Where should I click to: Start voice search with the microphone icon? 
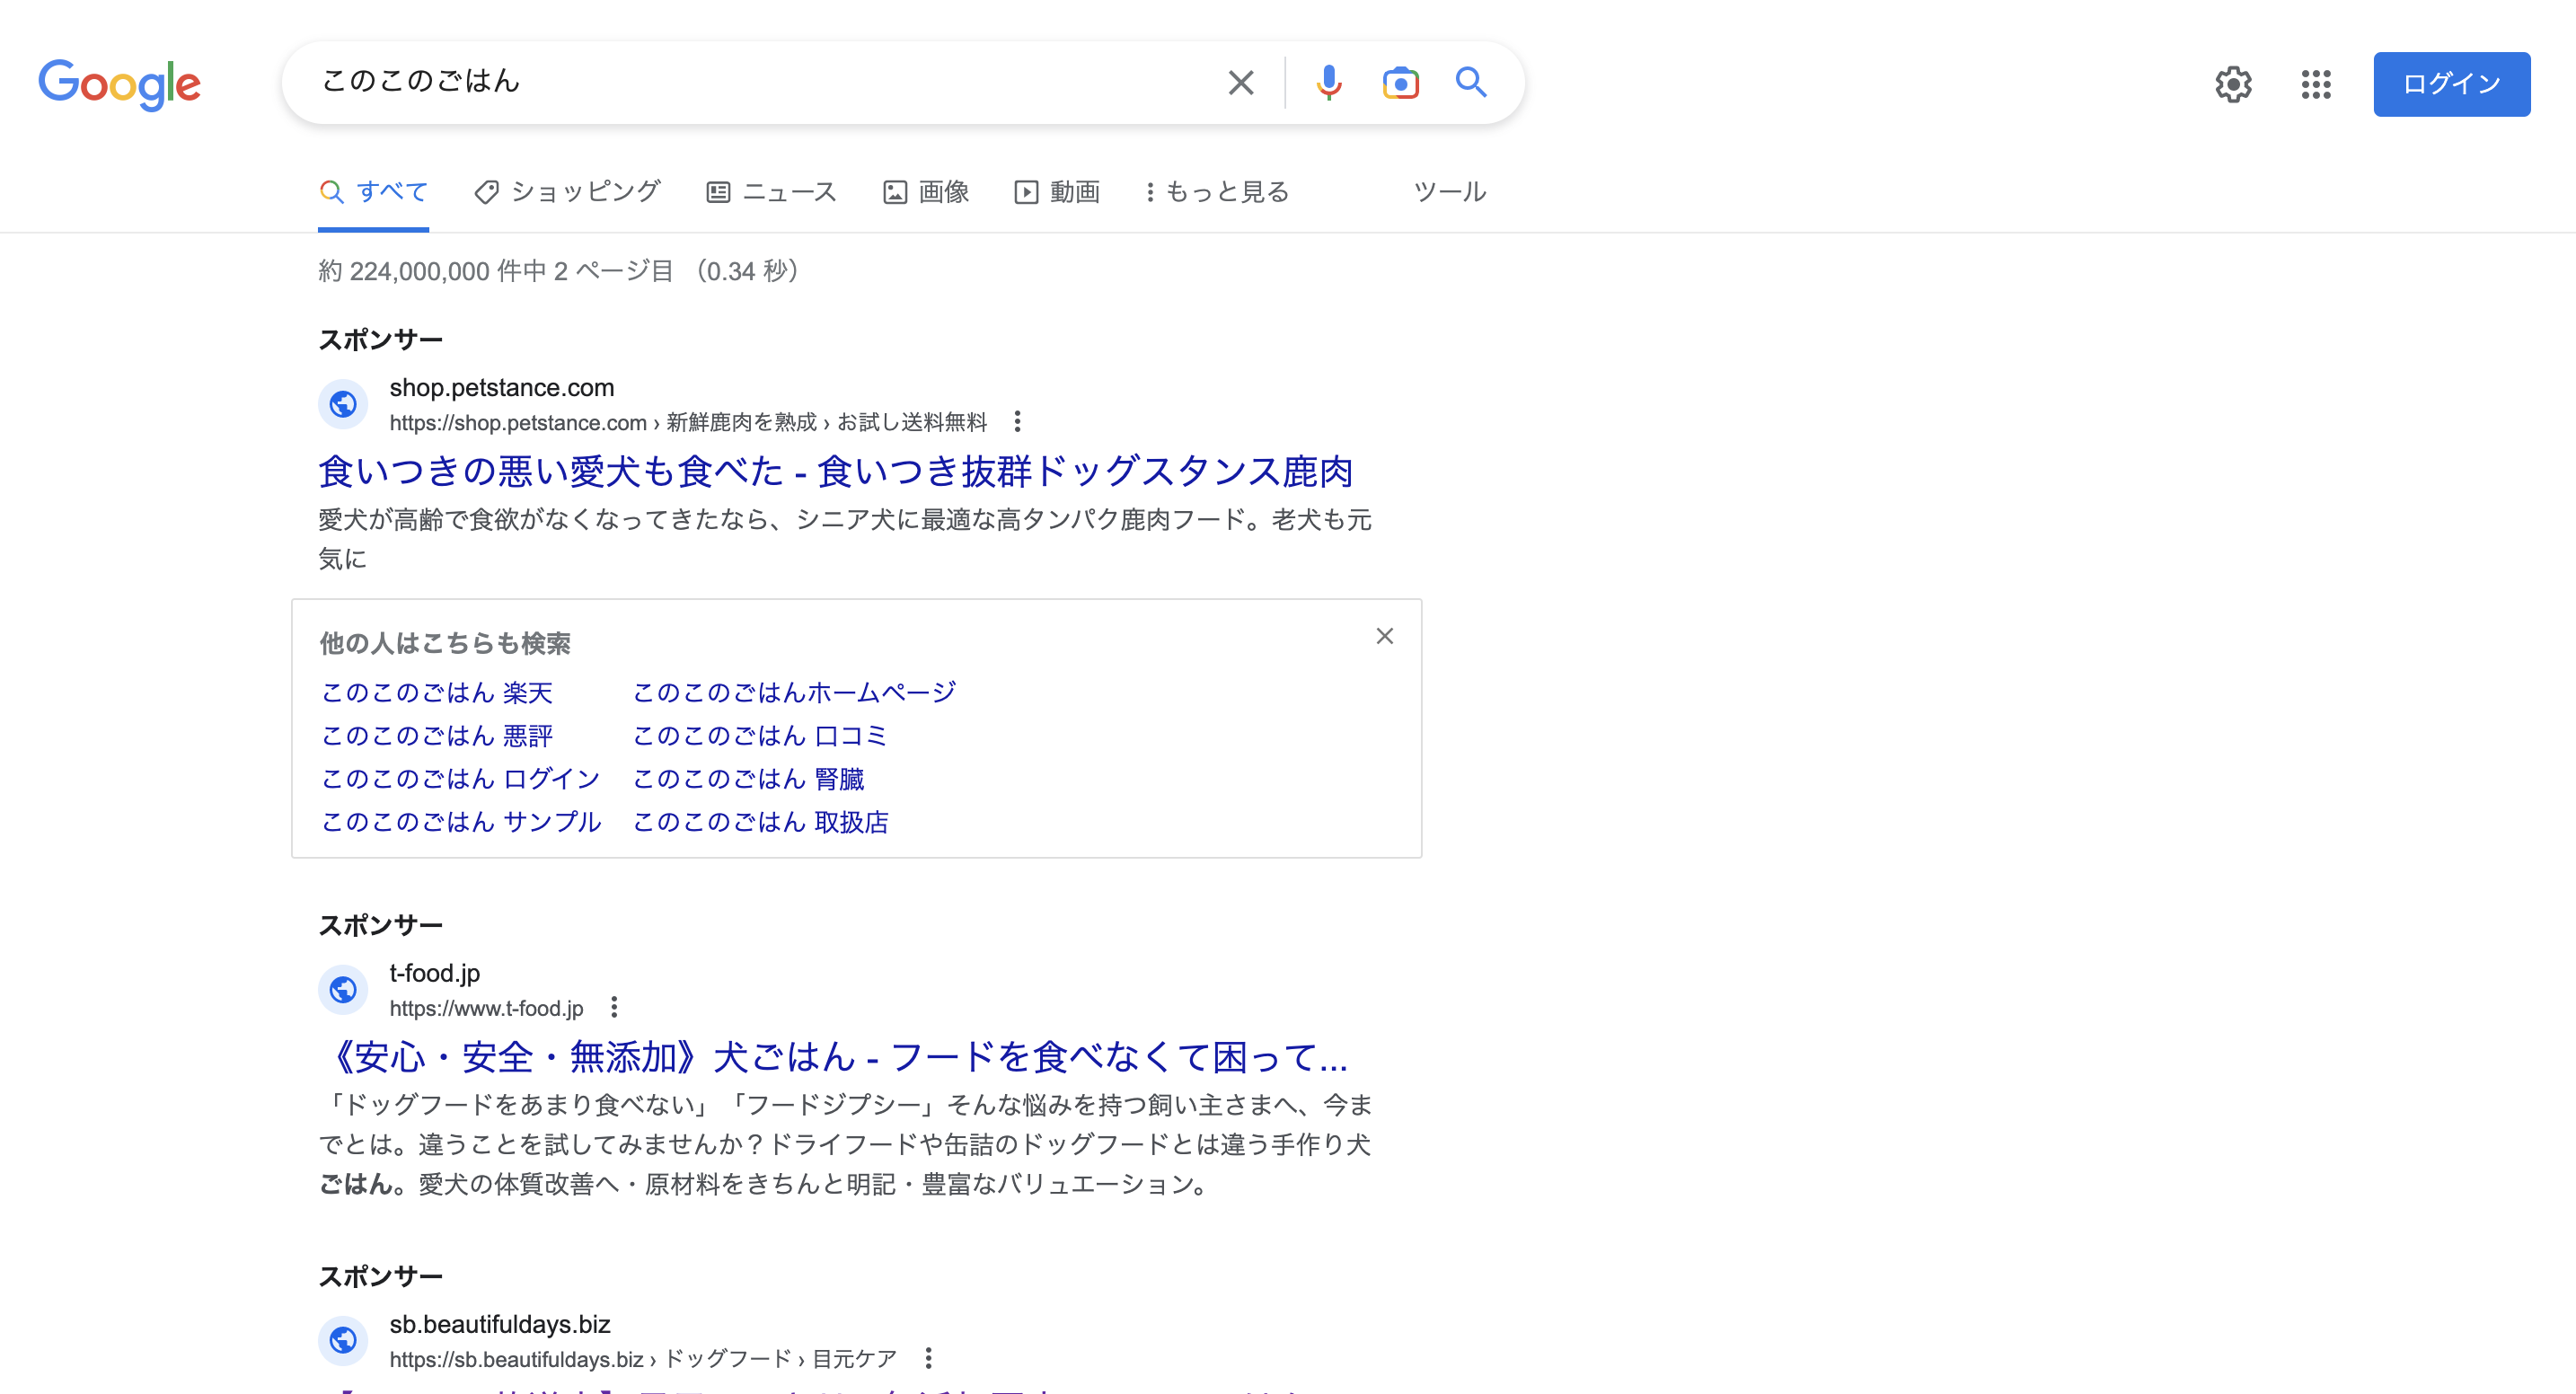coord(1328,83)
